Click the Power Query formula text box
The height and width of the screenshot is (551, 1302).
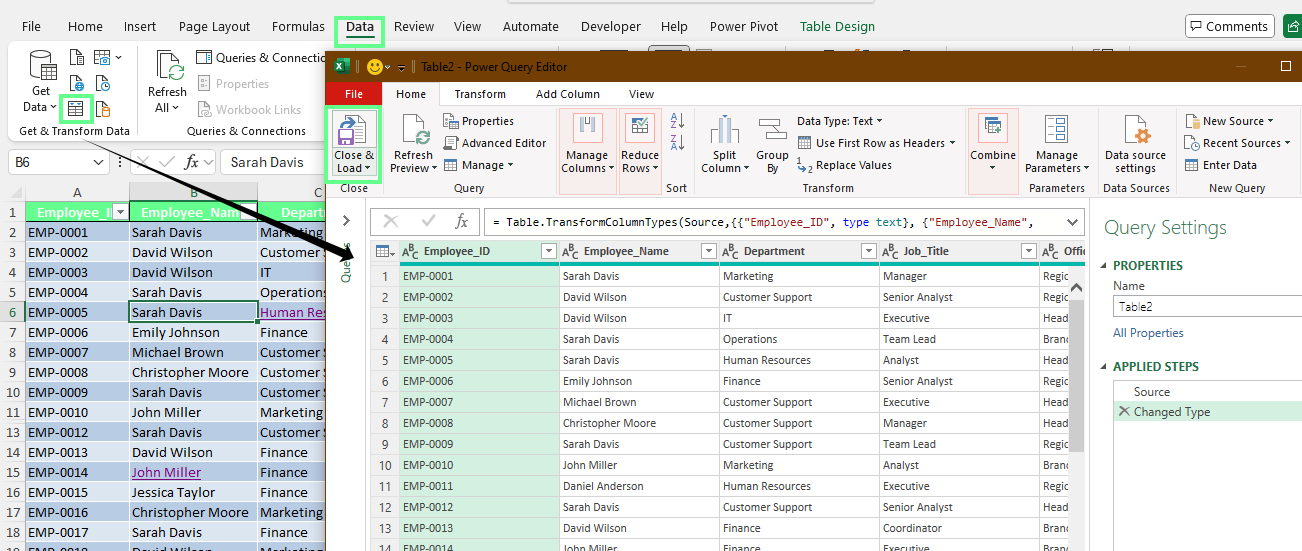click(x=773, y=221)
